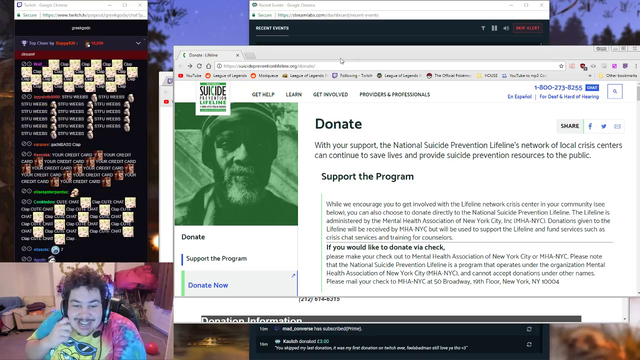
Task: Open League of Legends first bookmark
Action: 226,76
